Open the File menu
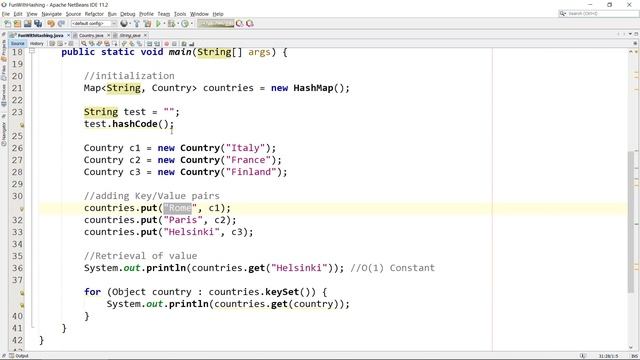Viewport: 640px width, 360px height. [x=6, y=14]
